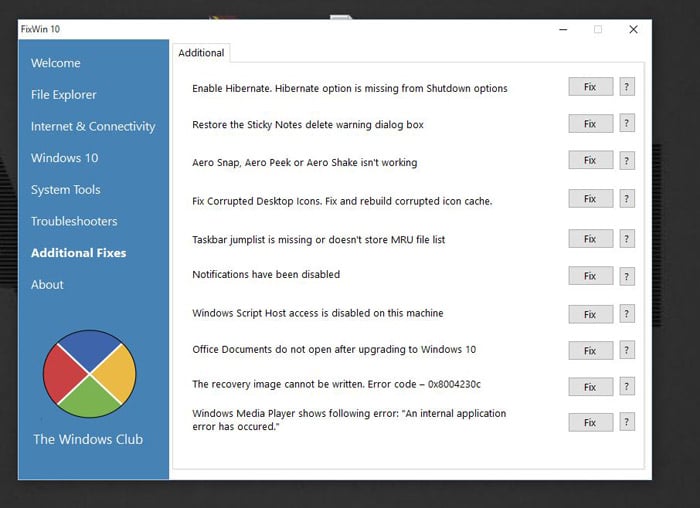Fix Sticky Notes delete warning dialog
The width and height of the screenshot is (700, 508).
coord(591,124)
